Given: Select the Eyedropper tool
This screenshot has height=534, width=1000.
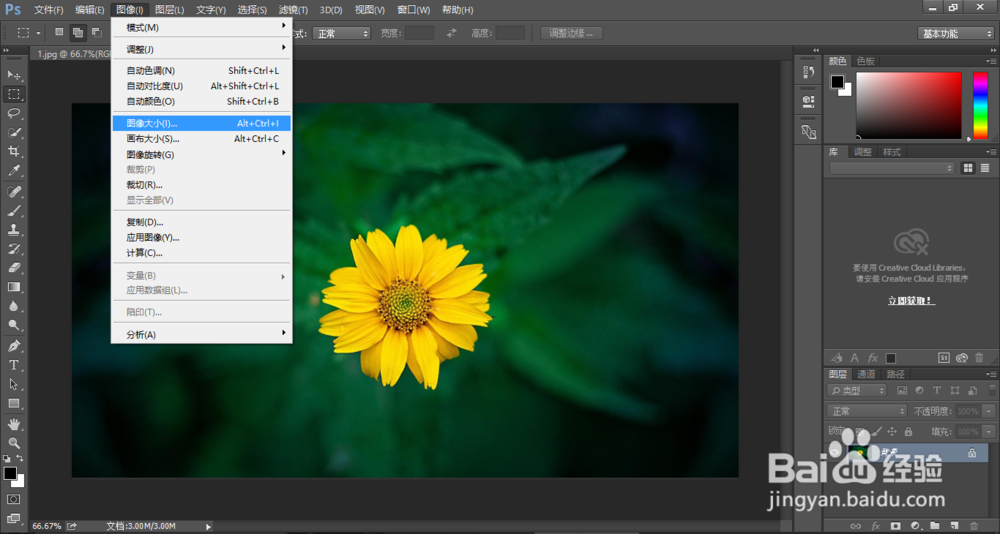Looking at the screenshot, I should (14, 171).
